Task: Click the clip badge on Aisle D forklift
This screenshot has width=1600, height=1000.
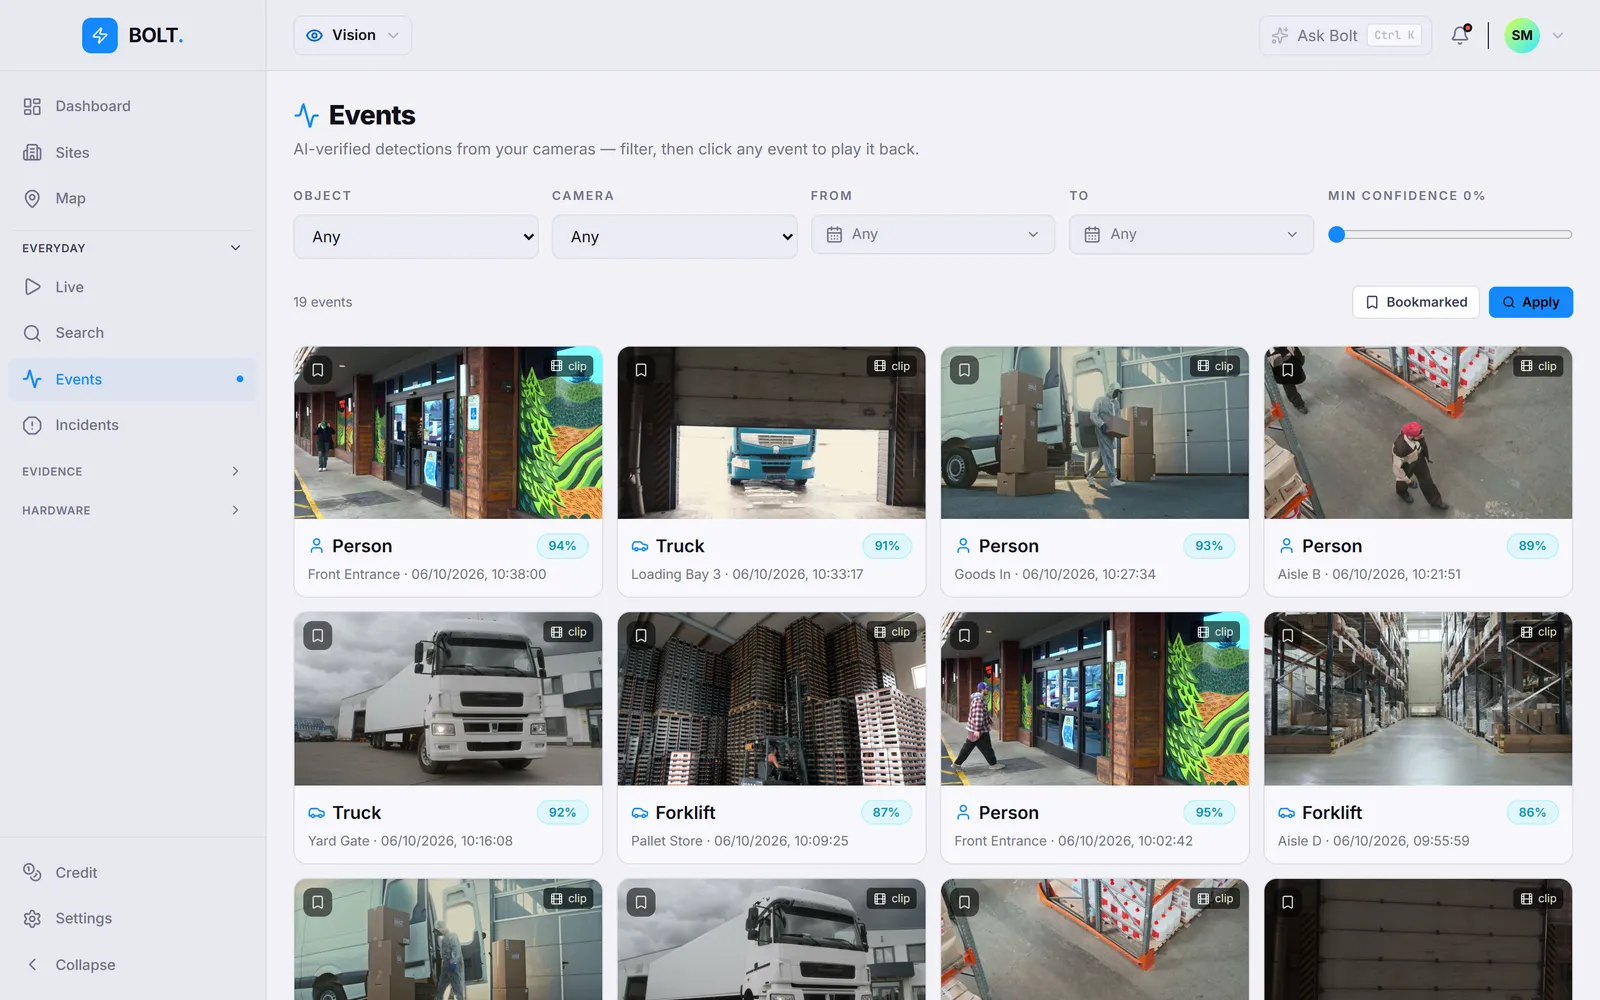Action: (x=1538, y=632)
